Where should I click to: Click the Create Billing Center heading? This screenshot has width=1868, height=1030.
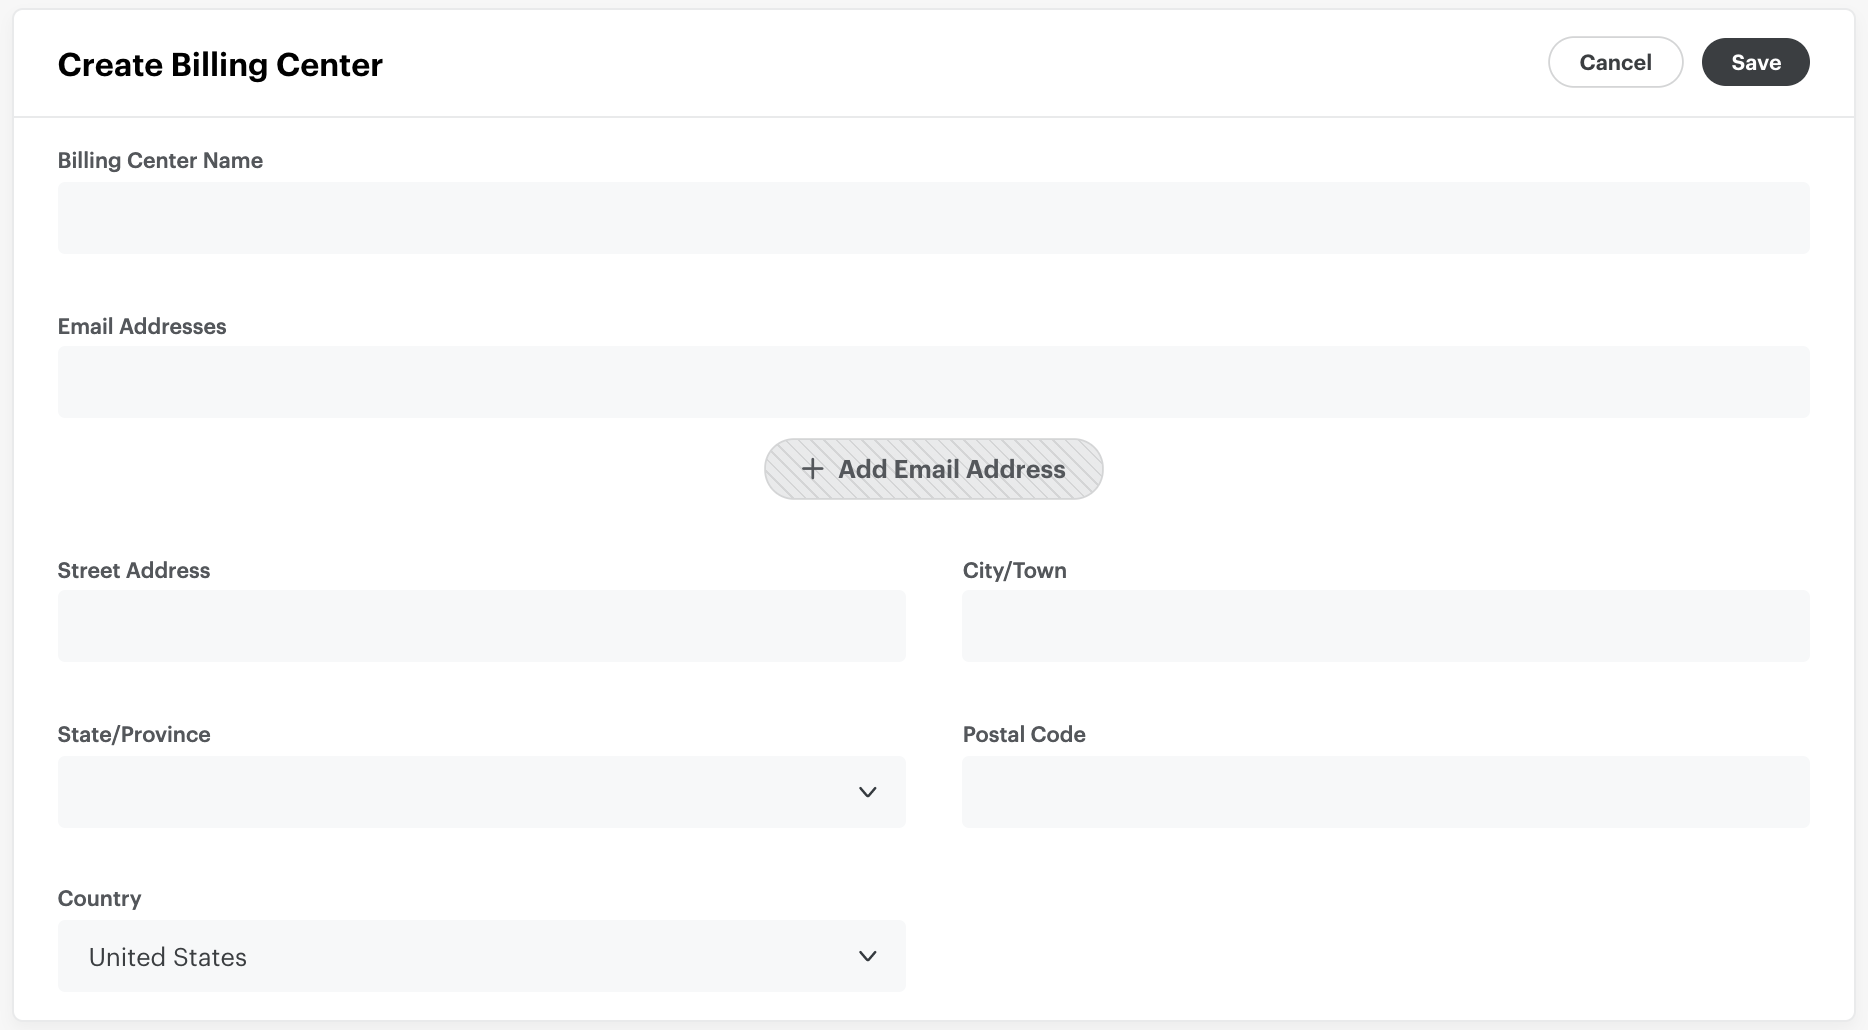pyautogui.click(x=219, y=64)
